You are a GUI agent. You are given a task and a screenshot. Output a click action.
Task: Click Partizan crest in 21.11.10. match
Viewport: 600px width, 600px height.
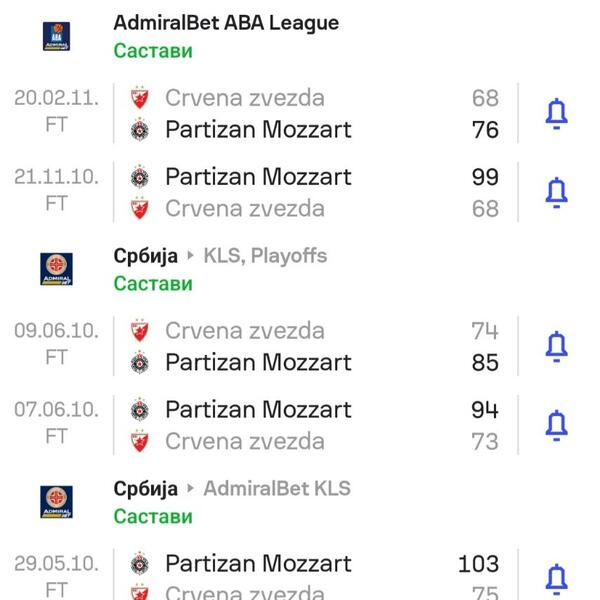point(140,177)
